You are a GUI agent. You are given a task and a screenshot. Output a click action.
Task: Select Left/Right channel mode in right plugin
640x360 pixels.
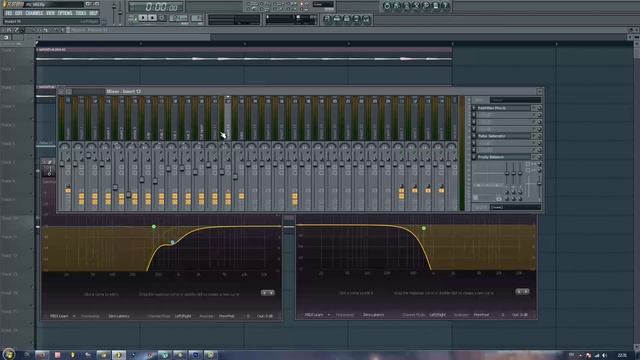(x=438, y=315)
